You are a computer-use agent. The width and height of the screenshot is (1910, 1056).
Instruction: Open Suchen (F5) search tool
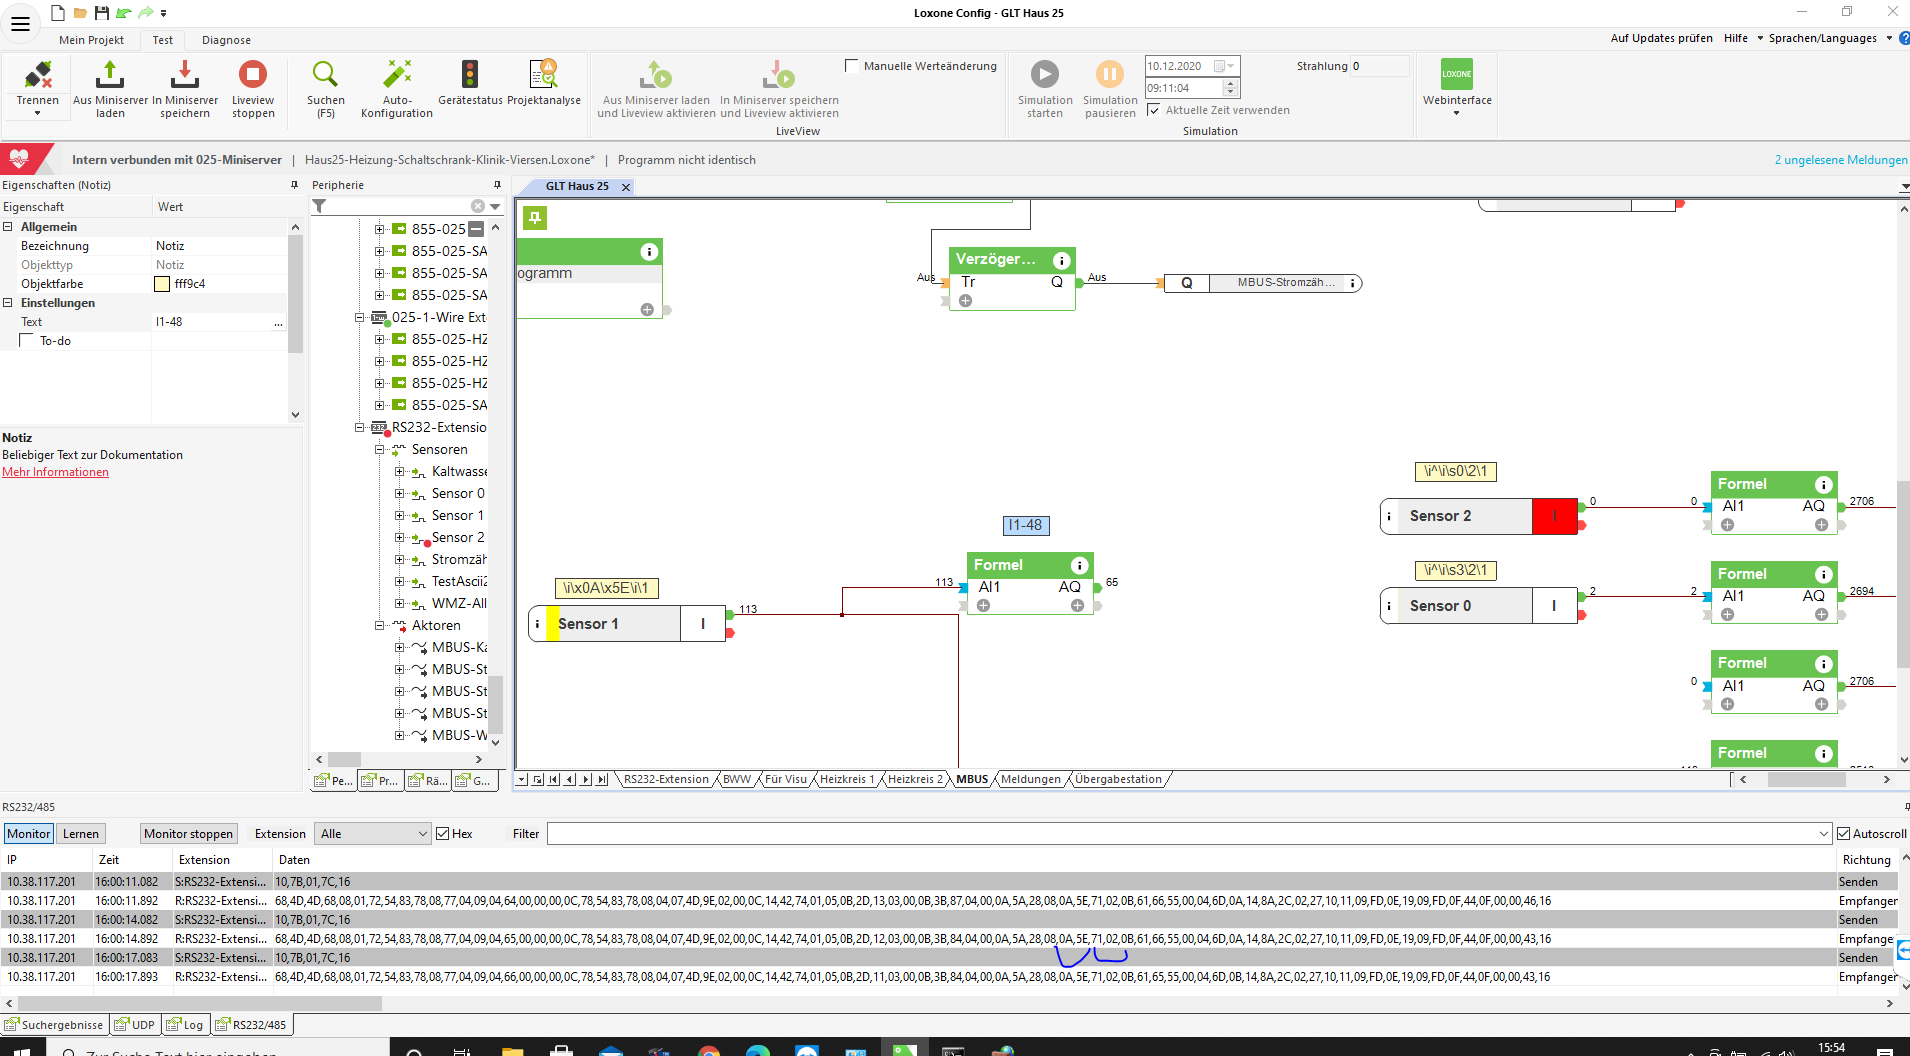(x=325, y=76)
